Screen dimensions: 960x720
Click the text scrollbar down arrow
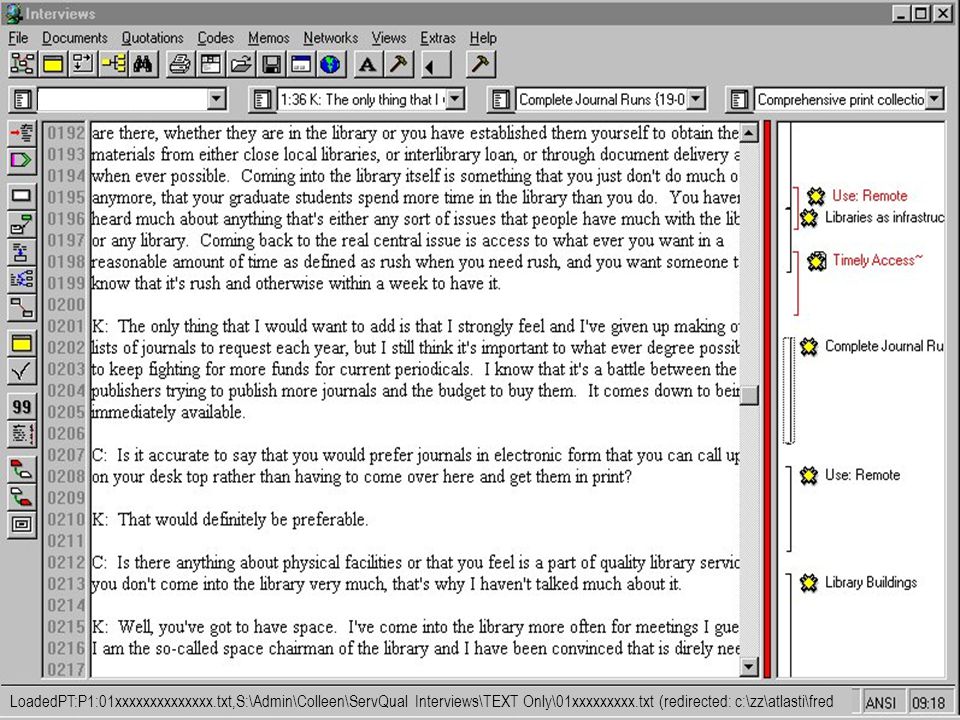point(749,667)
